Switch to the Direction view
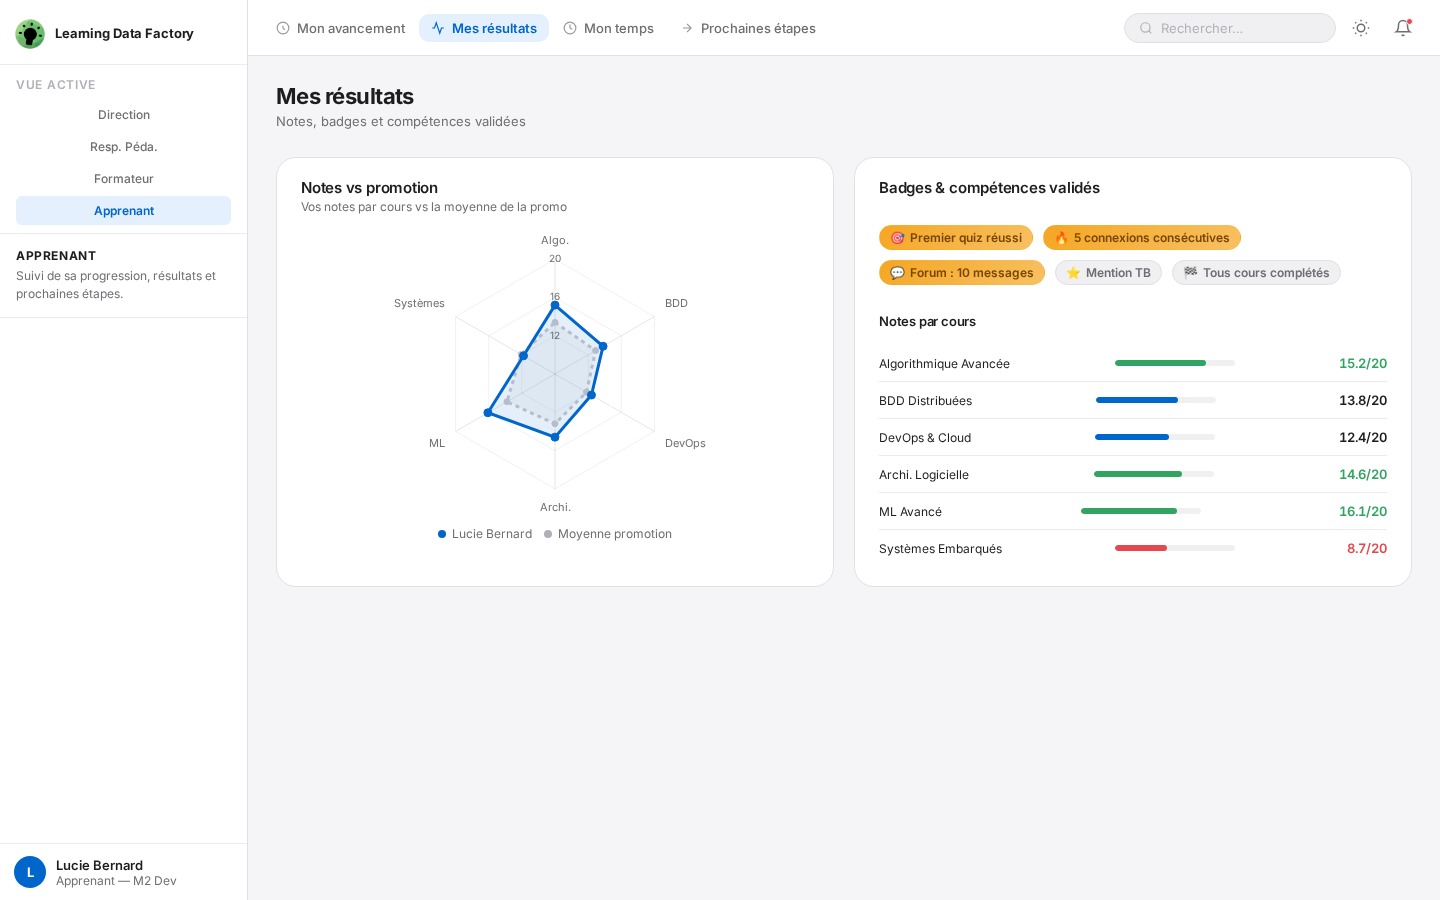Viewport: 1440px width, 900px height. point(124,115)
